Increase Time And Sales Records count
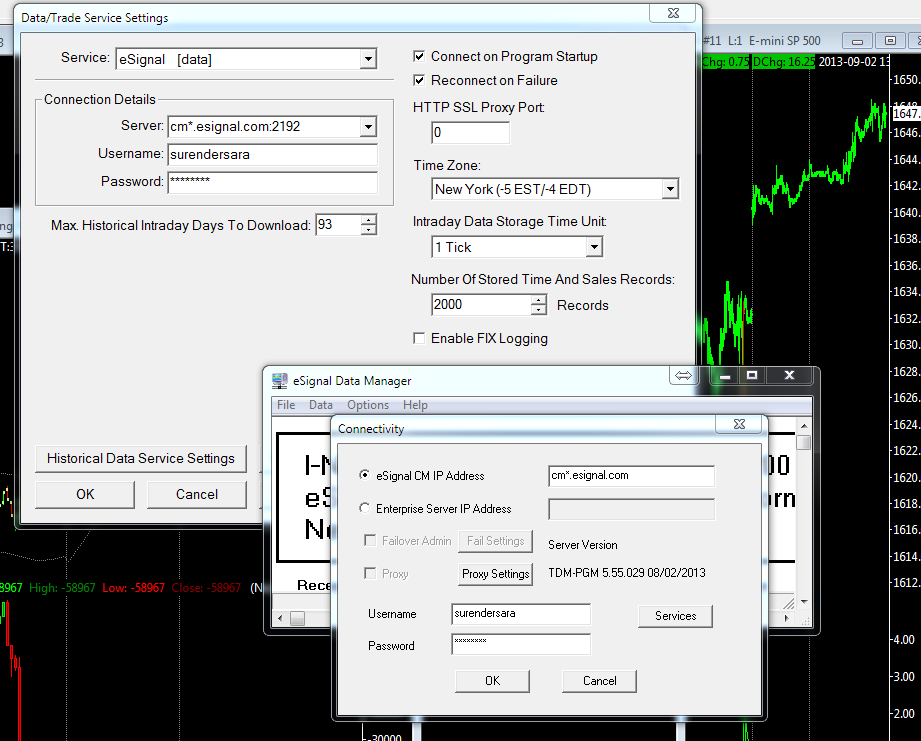 point(539,300)
